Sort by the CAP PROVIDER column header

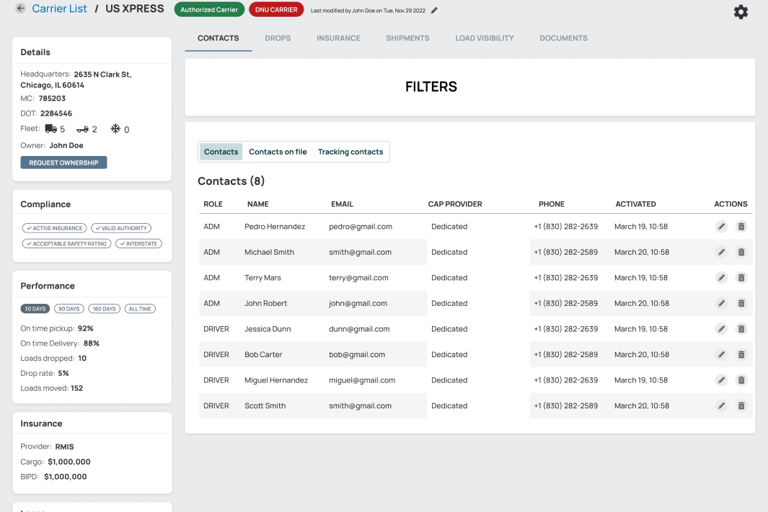(455, 204)
